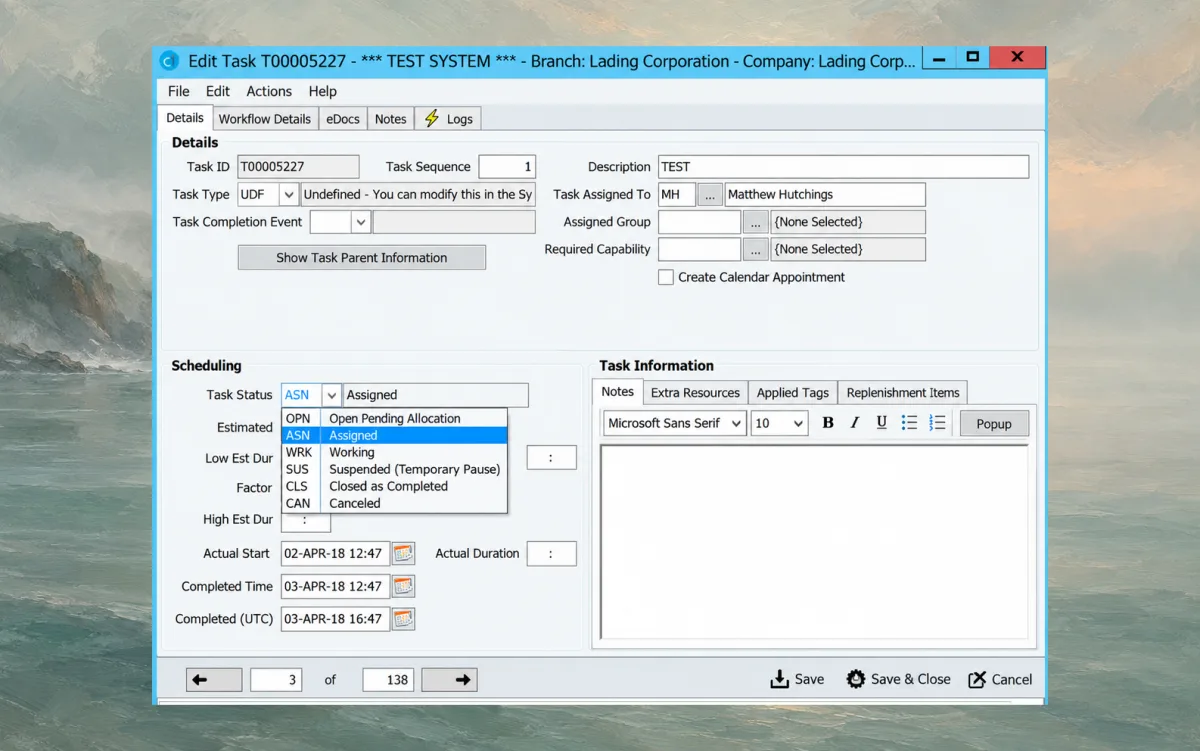Click the Popup button

coord(994,424)
